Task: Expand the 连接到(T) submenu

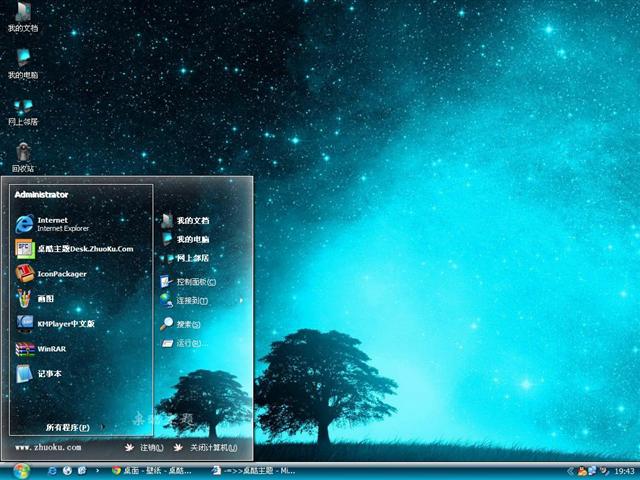Action: point(202,301)
